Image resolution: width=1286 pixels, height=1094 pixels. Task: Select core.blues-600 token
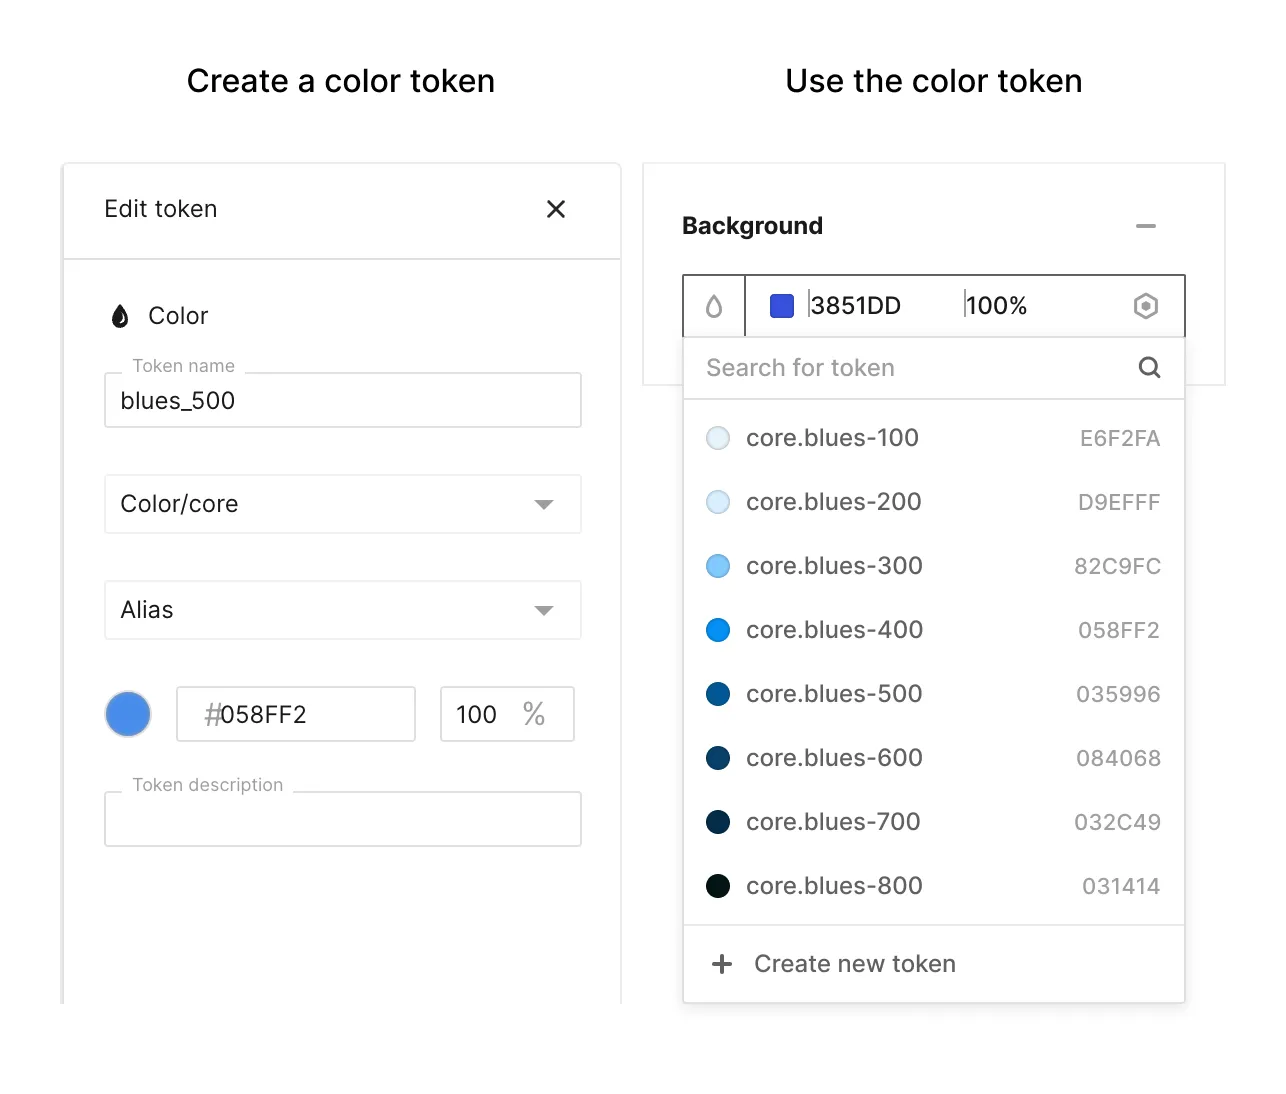pos(934,758)
